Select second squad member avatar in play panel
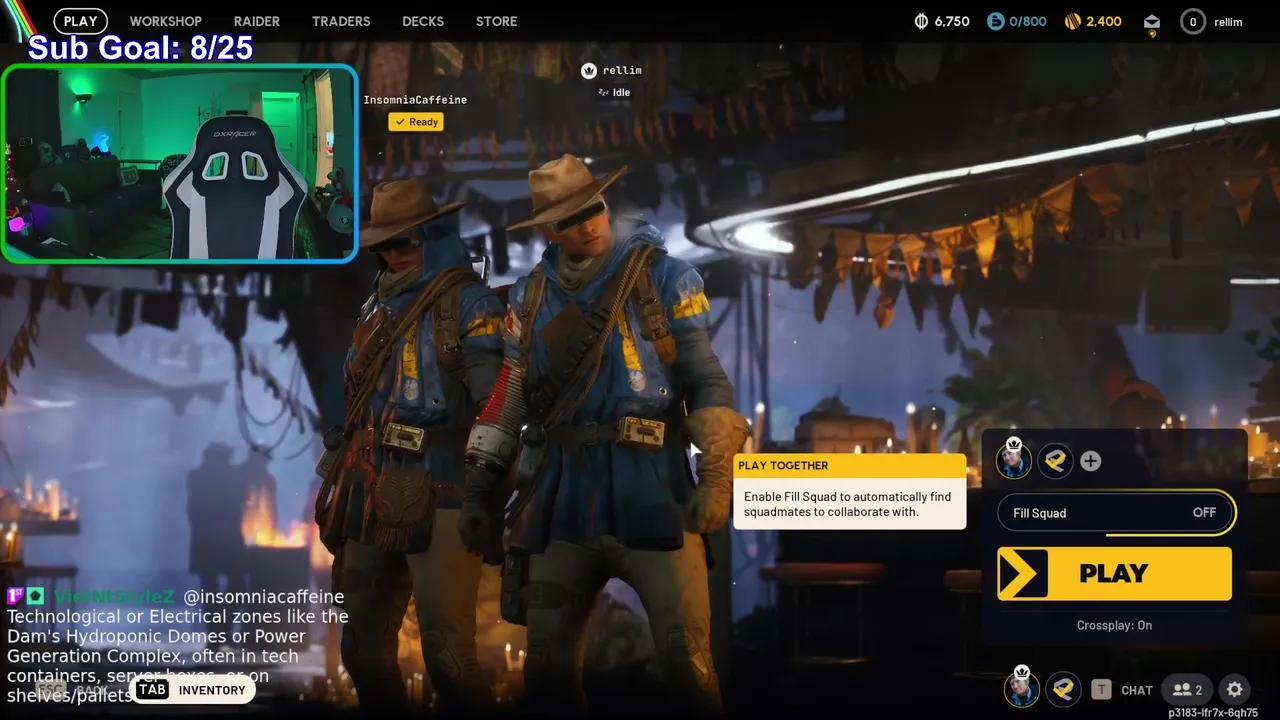 (x=1054, y=461)
